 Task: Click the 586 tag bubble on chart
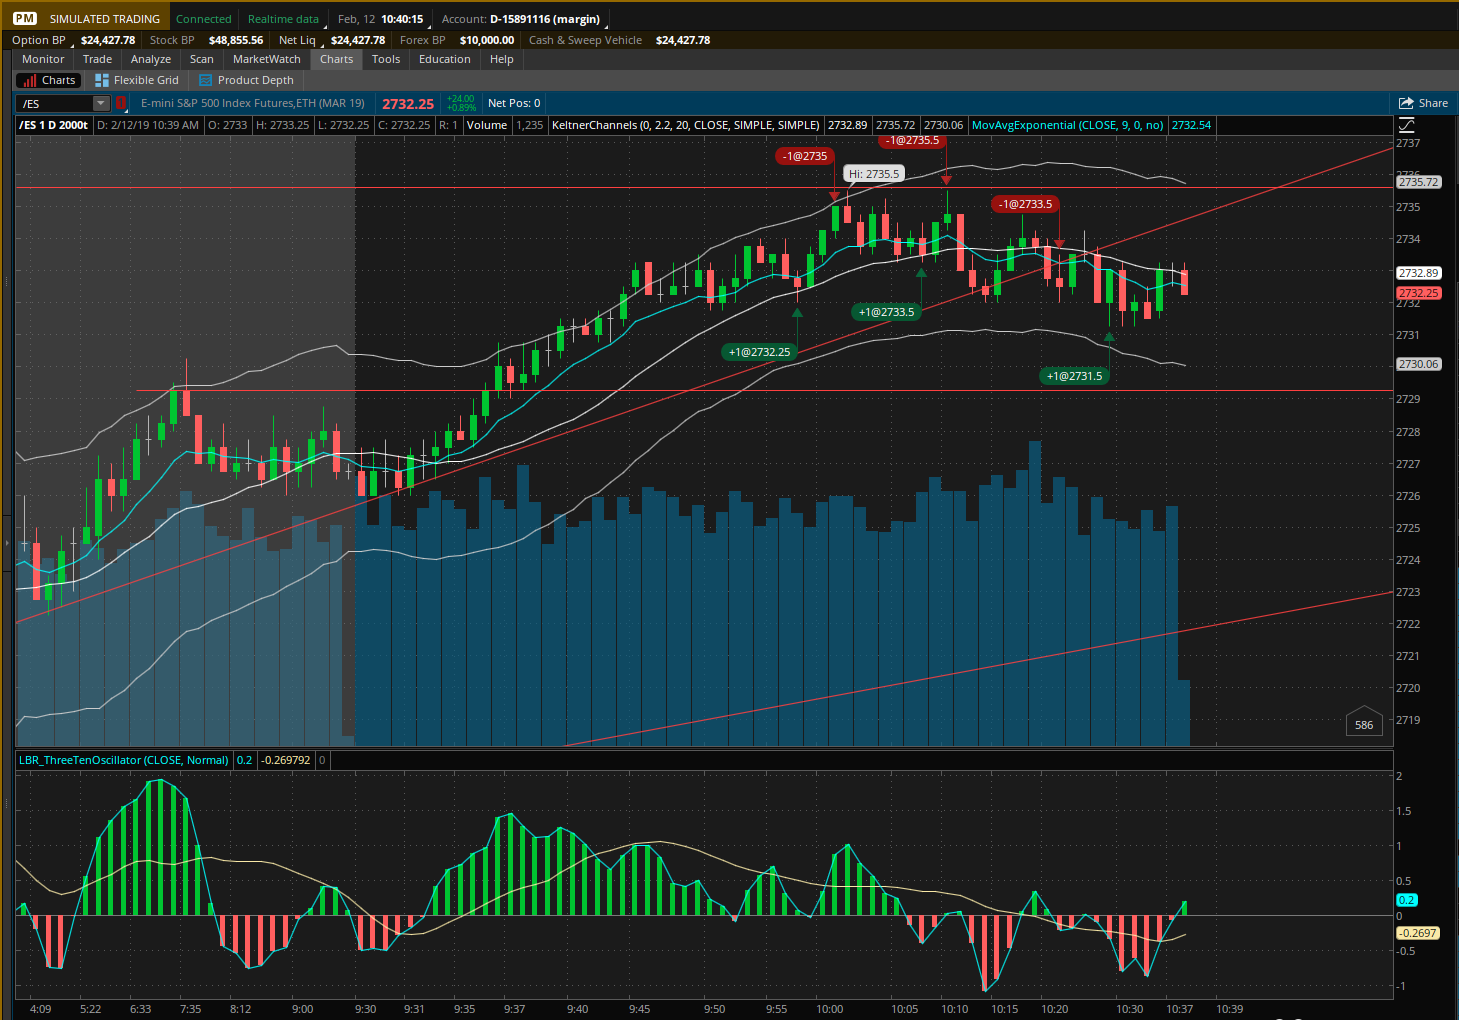pyautogui.click(x=1364, y=724)
